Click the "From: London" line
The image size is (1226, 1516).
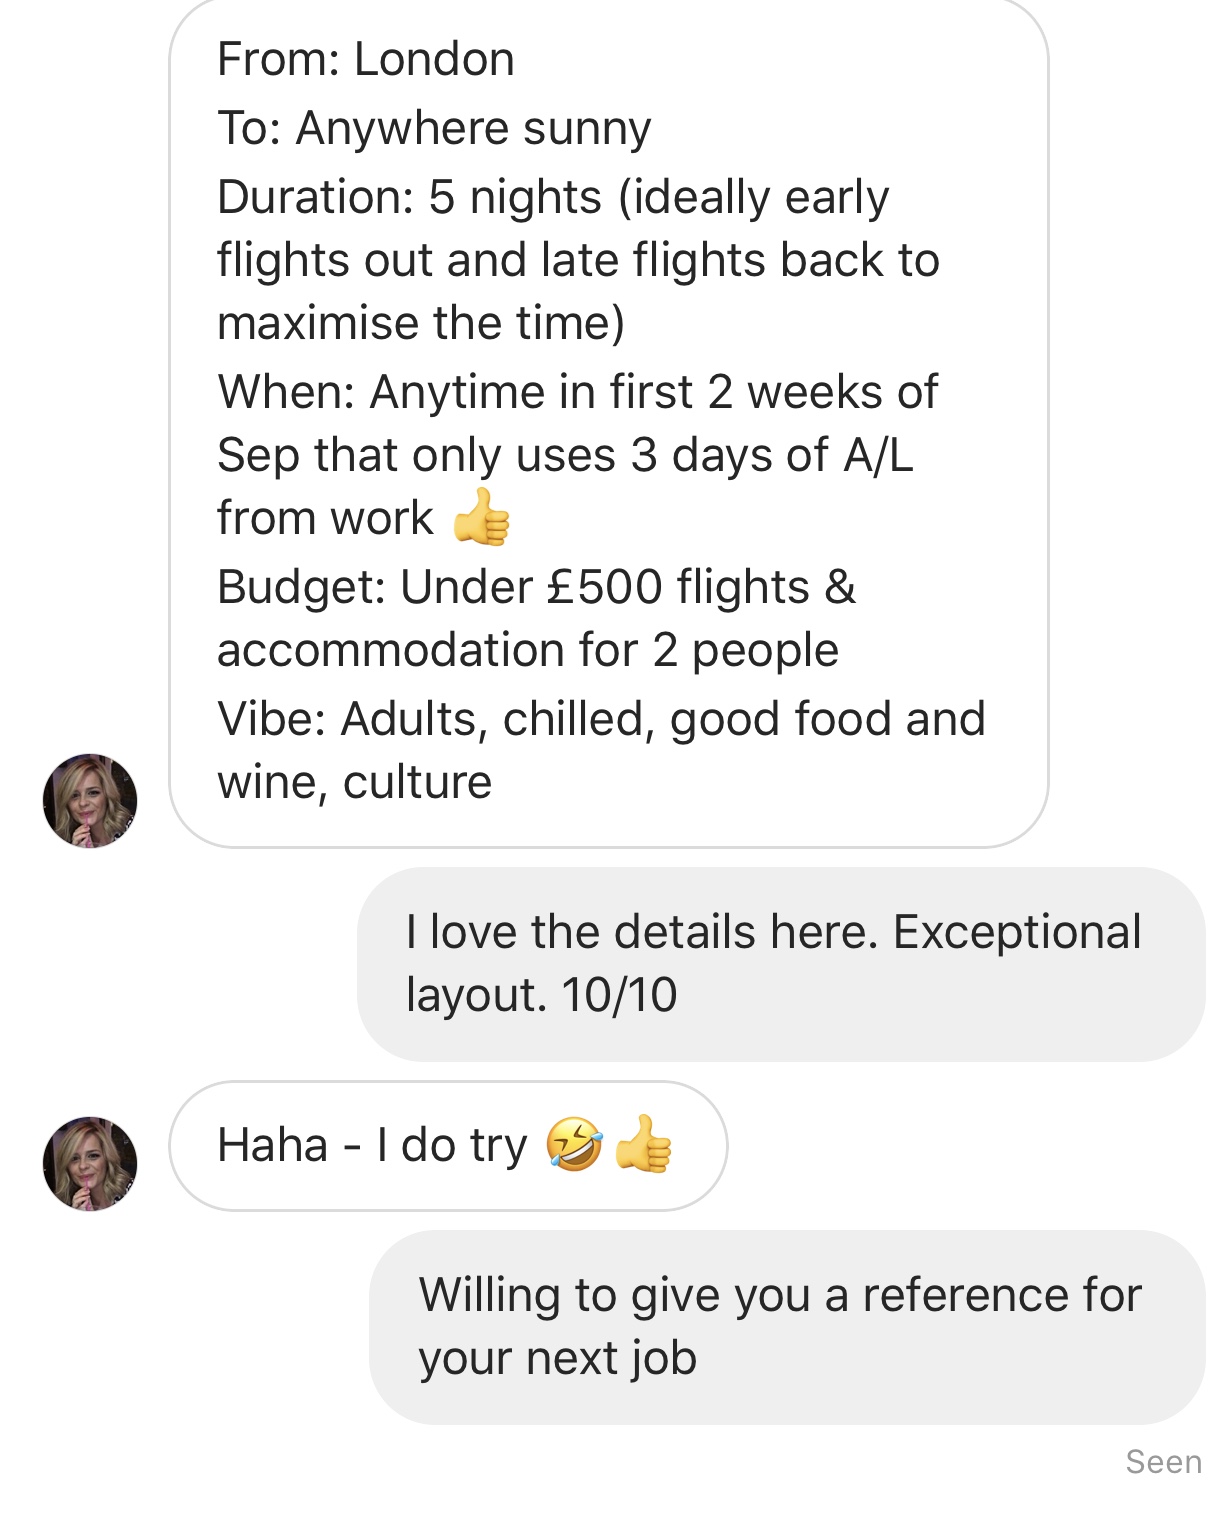(x=366, y=60)
